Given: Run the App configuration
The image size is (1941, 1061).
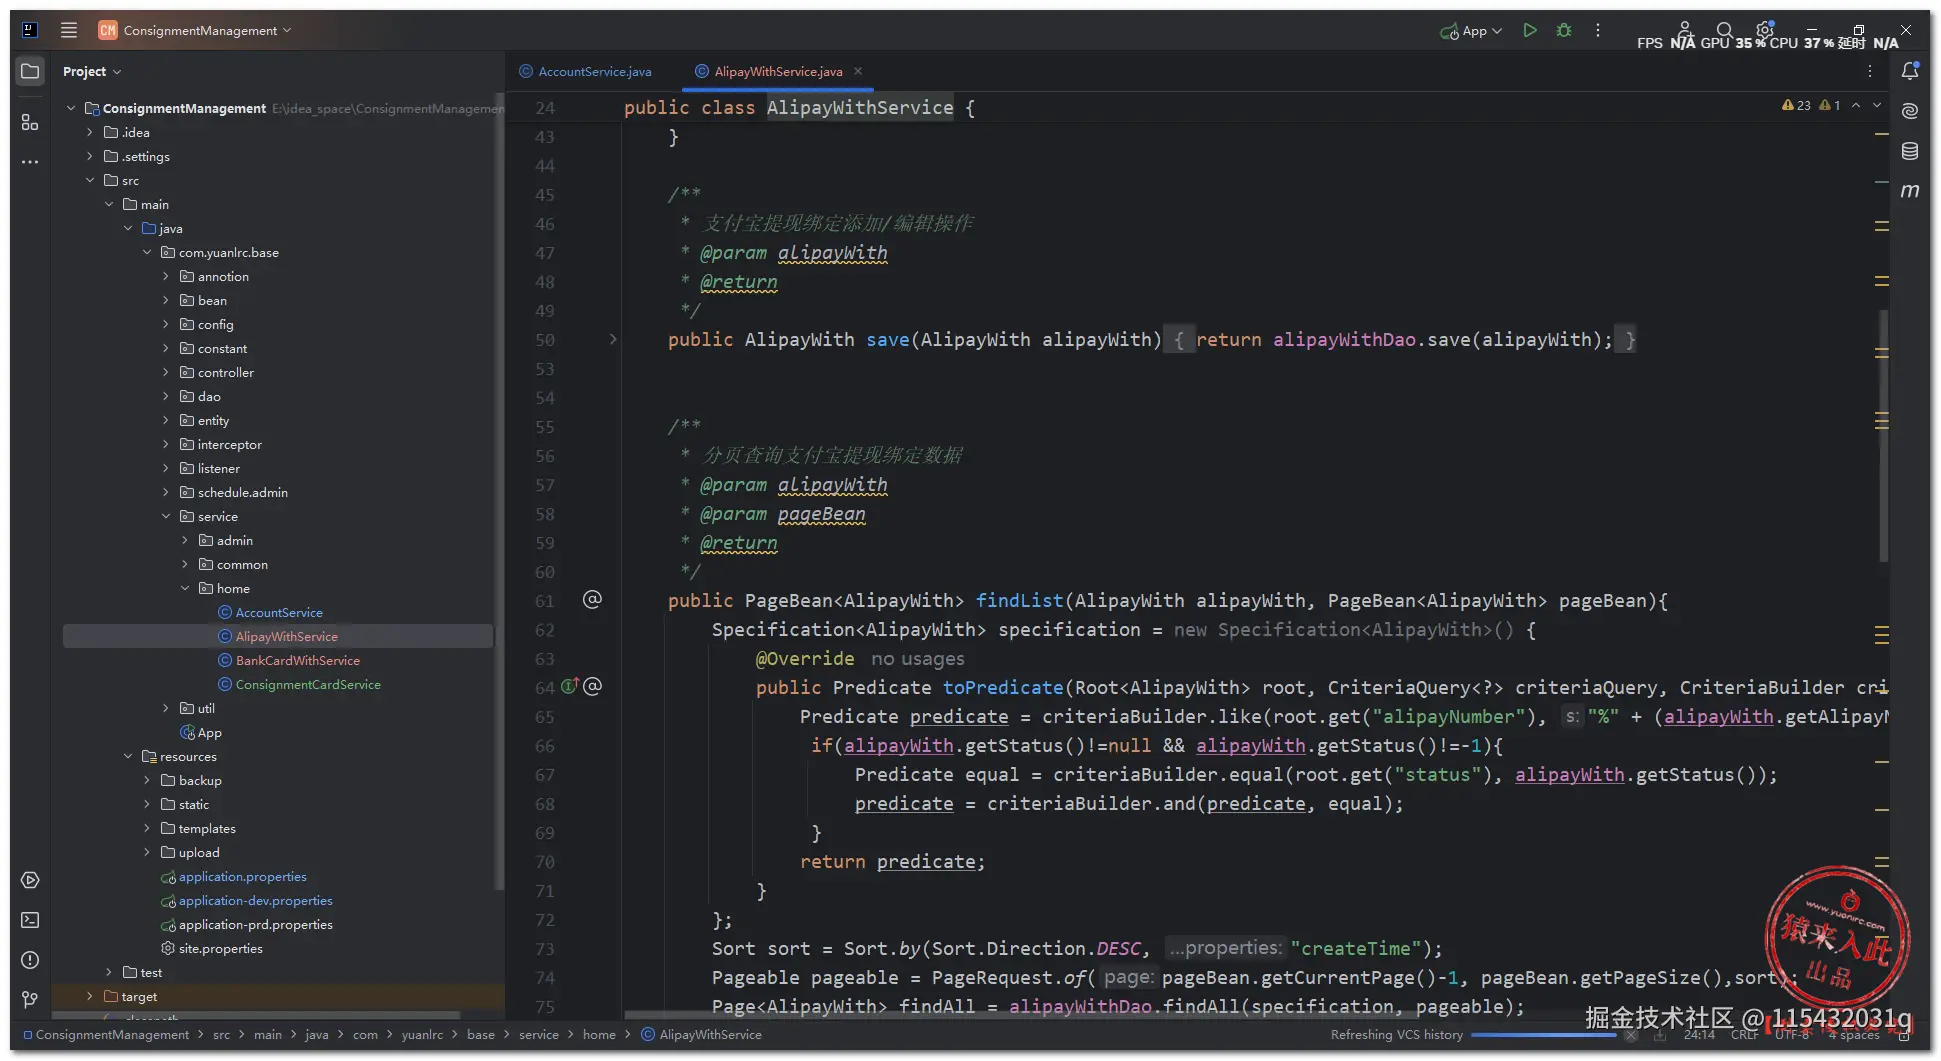Looking at the screenshot, I should [x=1529, y=30].
